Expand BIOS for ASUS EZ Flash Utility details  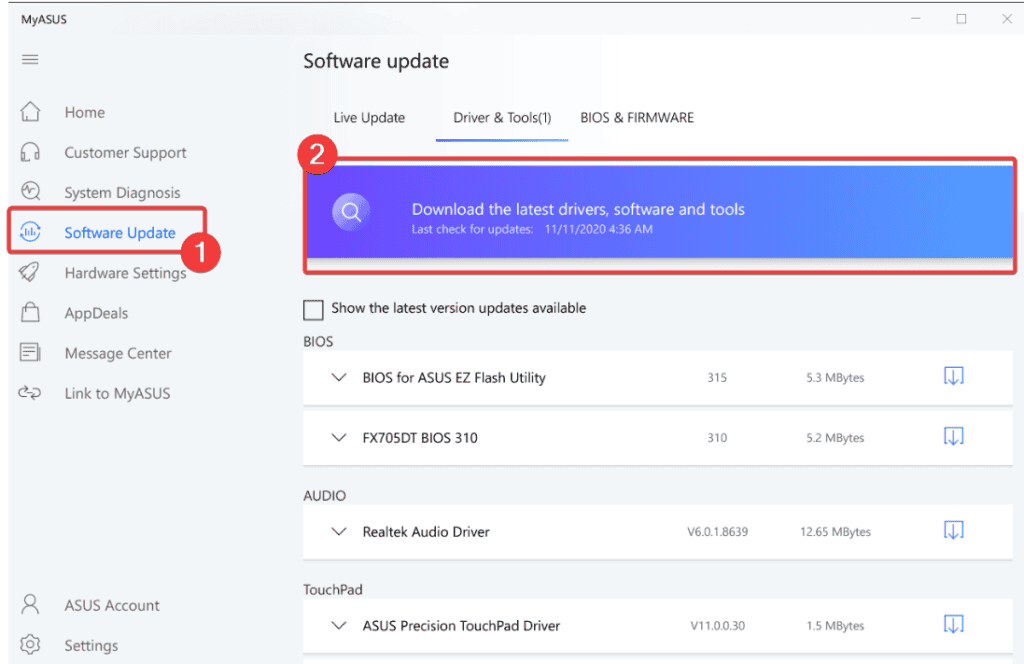tap(338, 378)
